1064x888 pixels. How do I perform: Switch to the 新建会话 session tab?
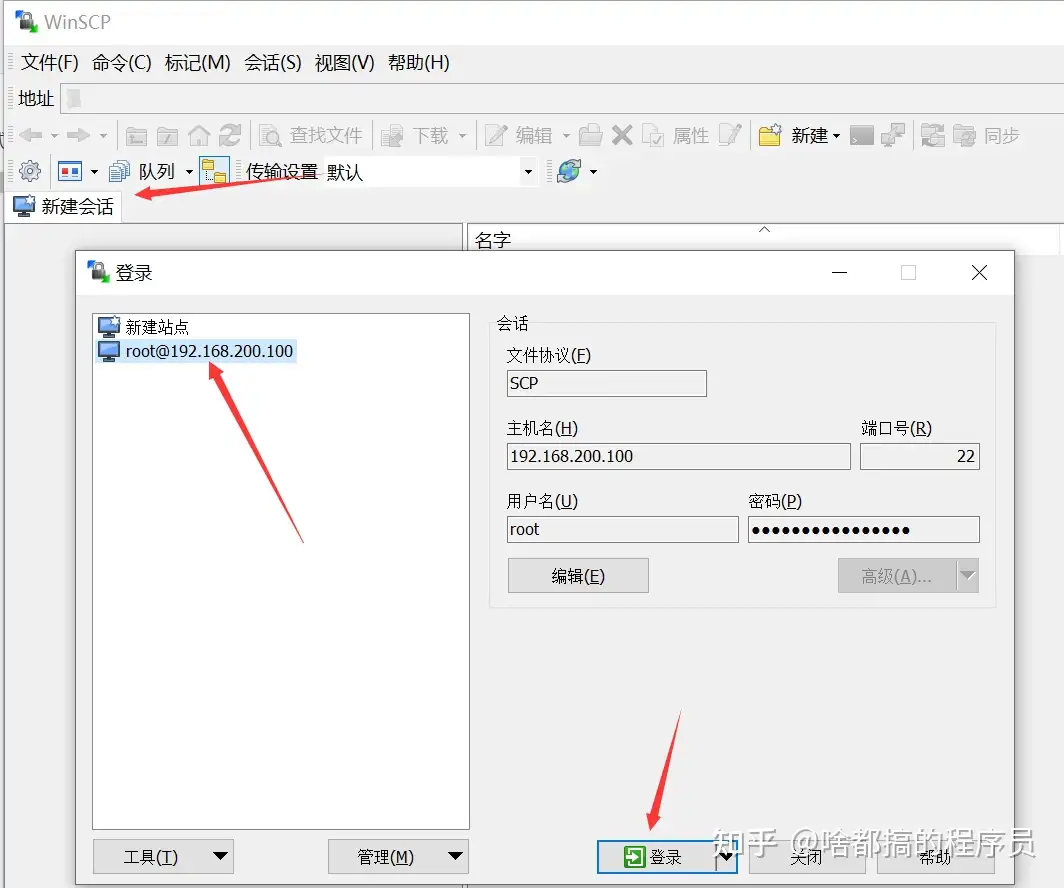coord(64,206)
